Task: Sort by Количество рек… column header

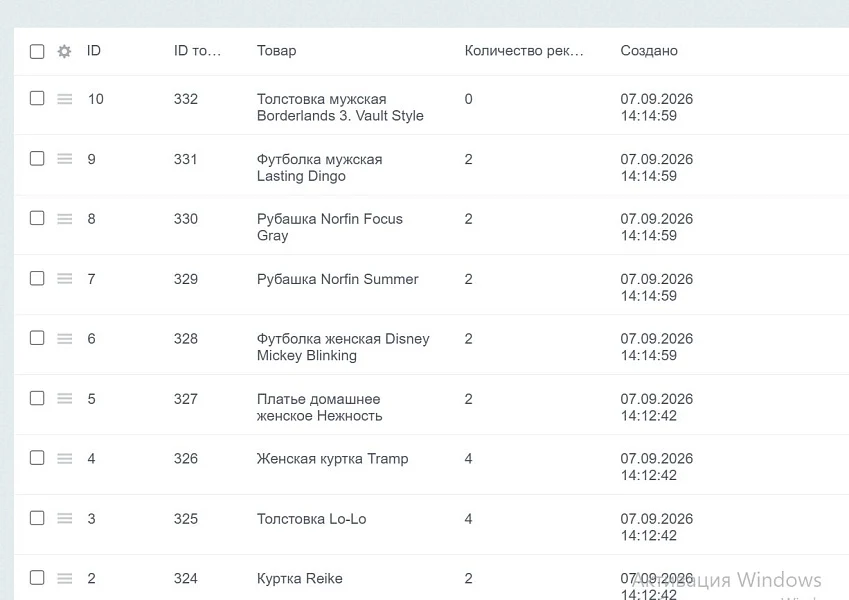Action: click(x=524, y=50)
